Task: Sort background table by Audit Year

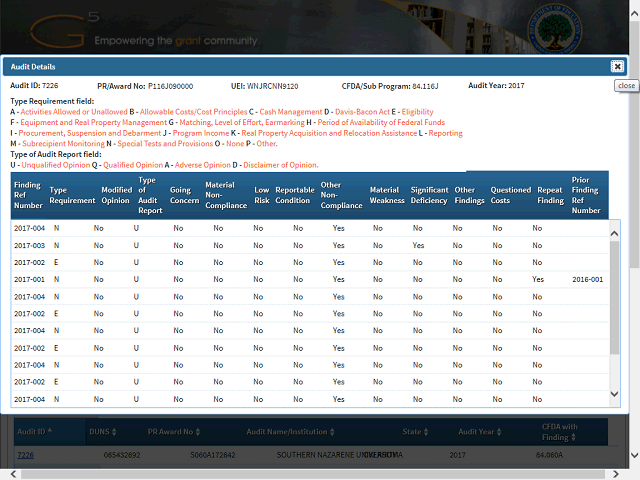Action: click(477, 432)
